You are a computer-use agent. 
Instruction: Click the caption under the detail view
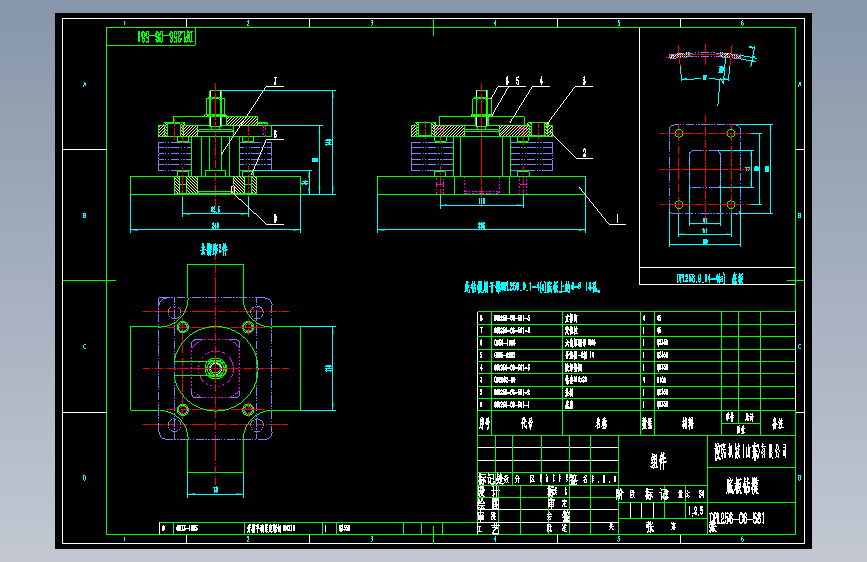[x=709, y=278]
